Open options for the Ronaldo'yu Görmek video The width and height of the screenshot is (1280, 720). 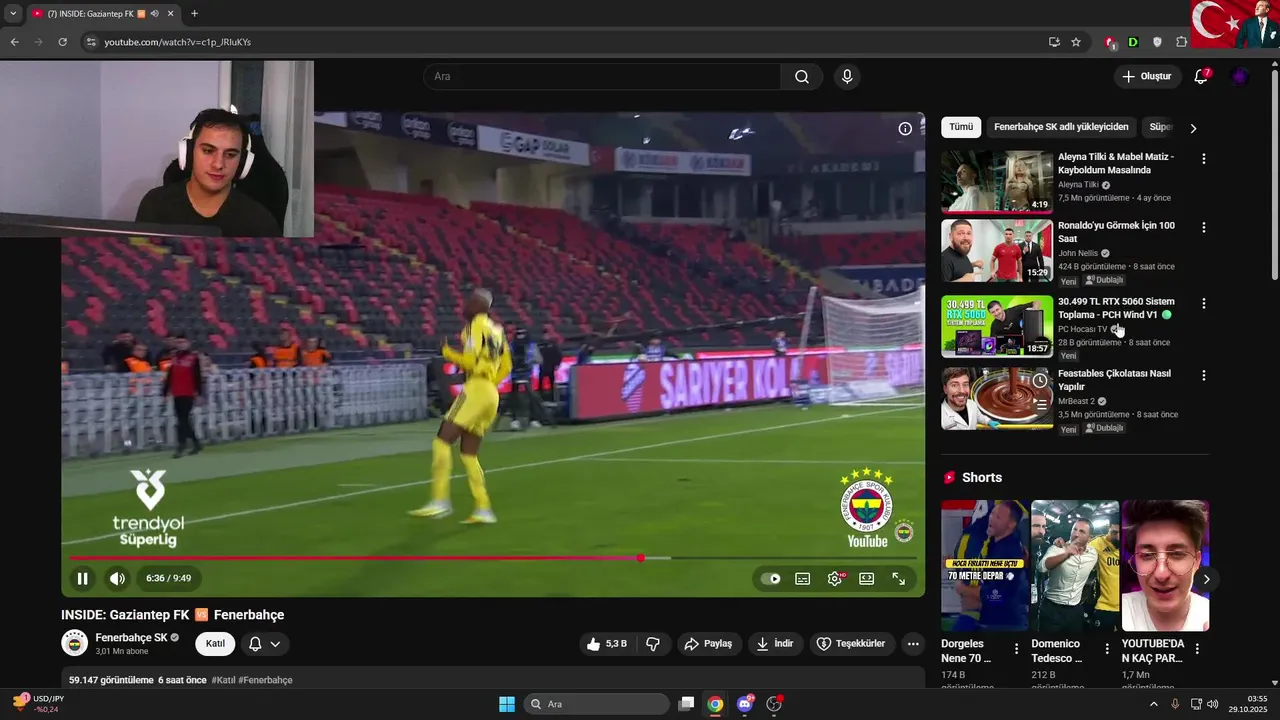pos(1203,227)
